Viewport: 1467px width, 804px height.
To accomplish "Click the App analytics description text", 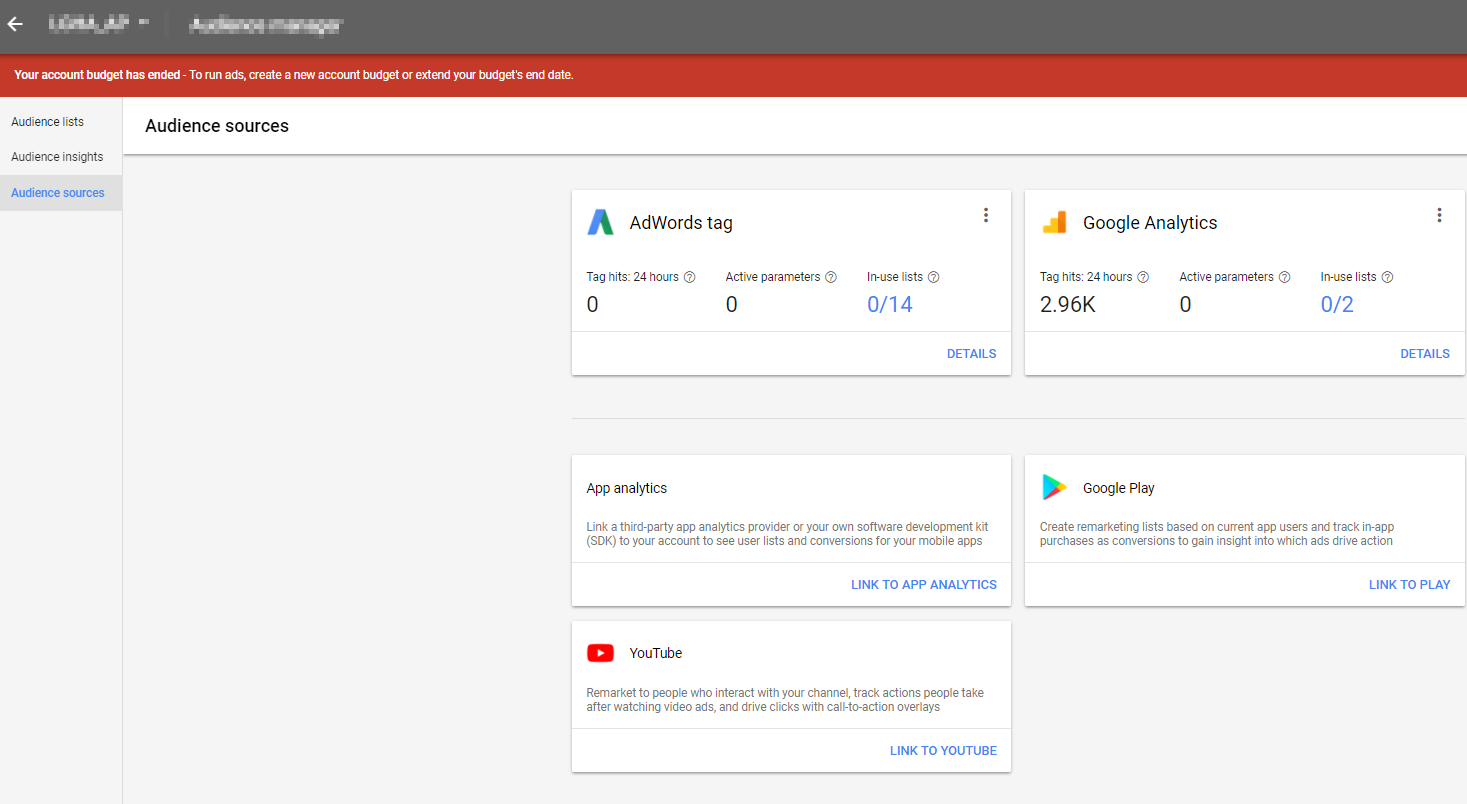I will 785,534.
